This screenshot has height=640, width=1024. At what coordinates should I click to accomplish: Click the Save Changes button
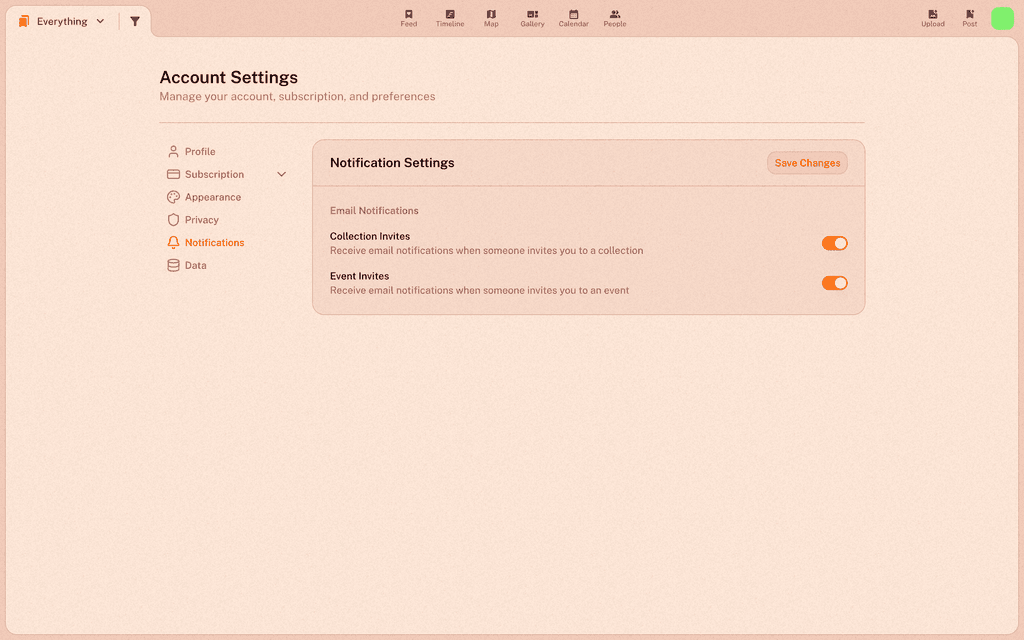click(x=807, y=163)
